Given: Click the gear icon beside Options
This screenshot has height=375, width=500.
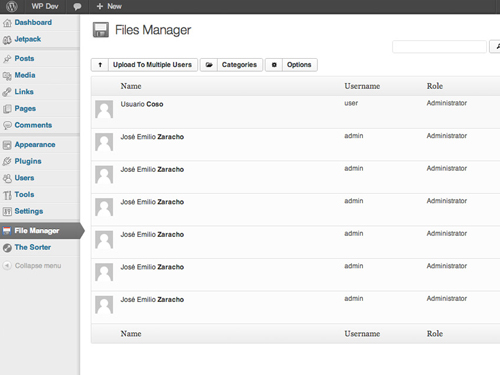Looking at the screenshot, I should click(274, 65).
